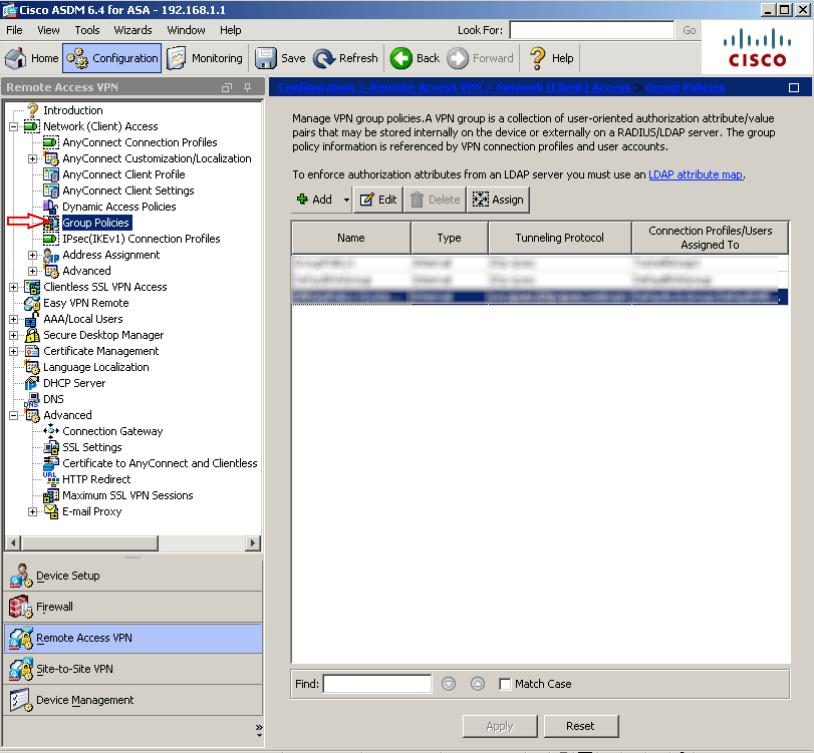Click the AnyConnect Client Profile icon
814x753 pixels.
(x=51, y=174)
